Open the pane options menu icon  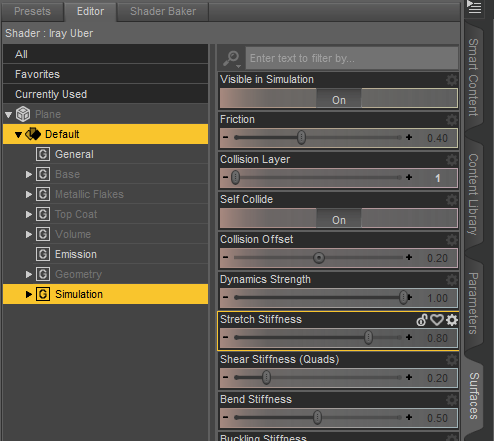[474, 7]
